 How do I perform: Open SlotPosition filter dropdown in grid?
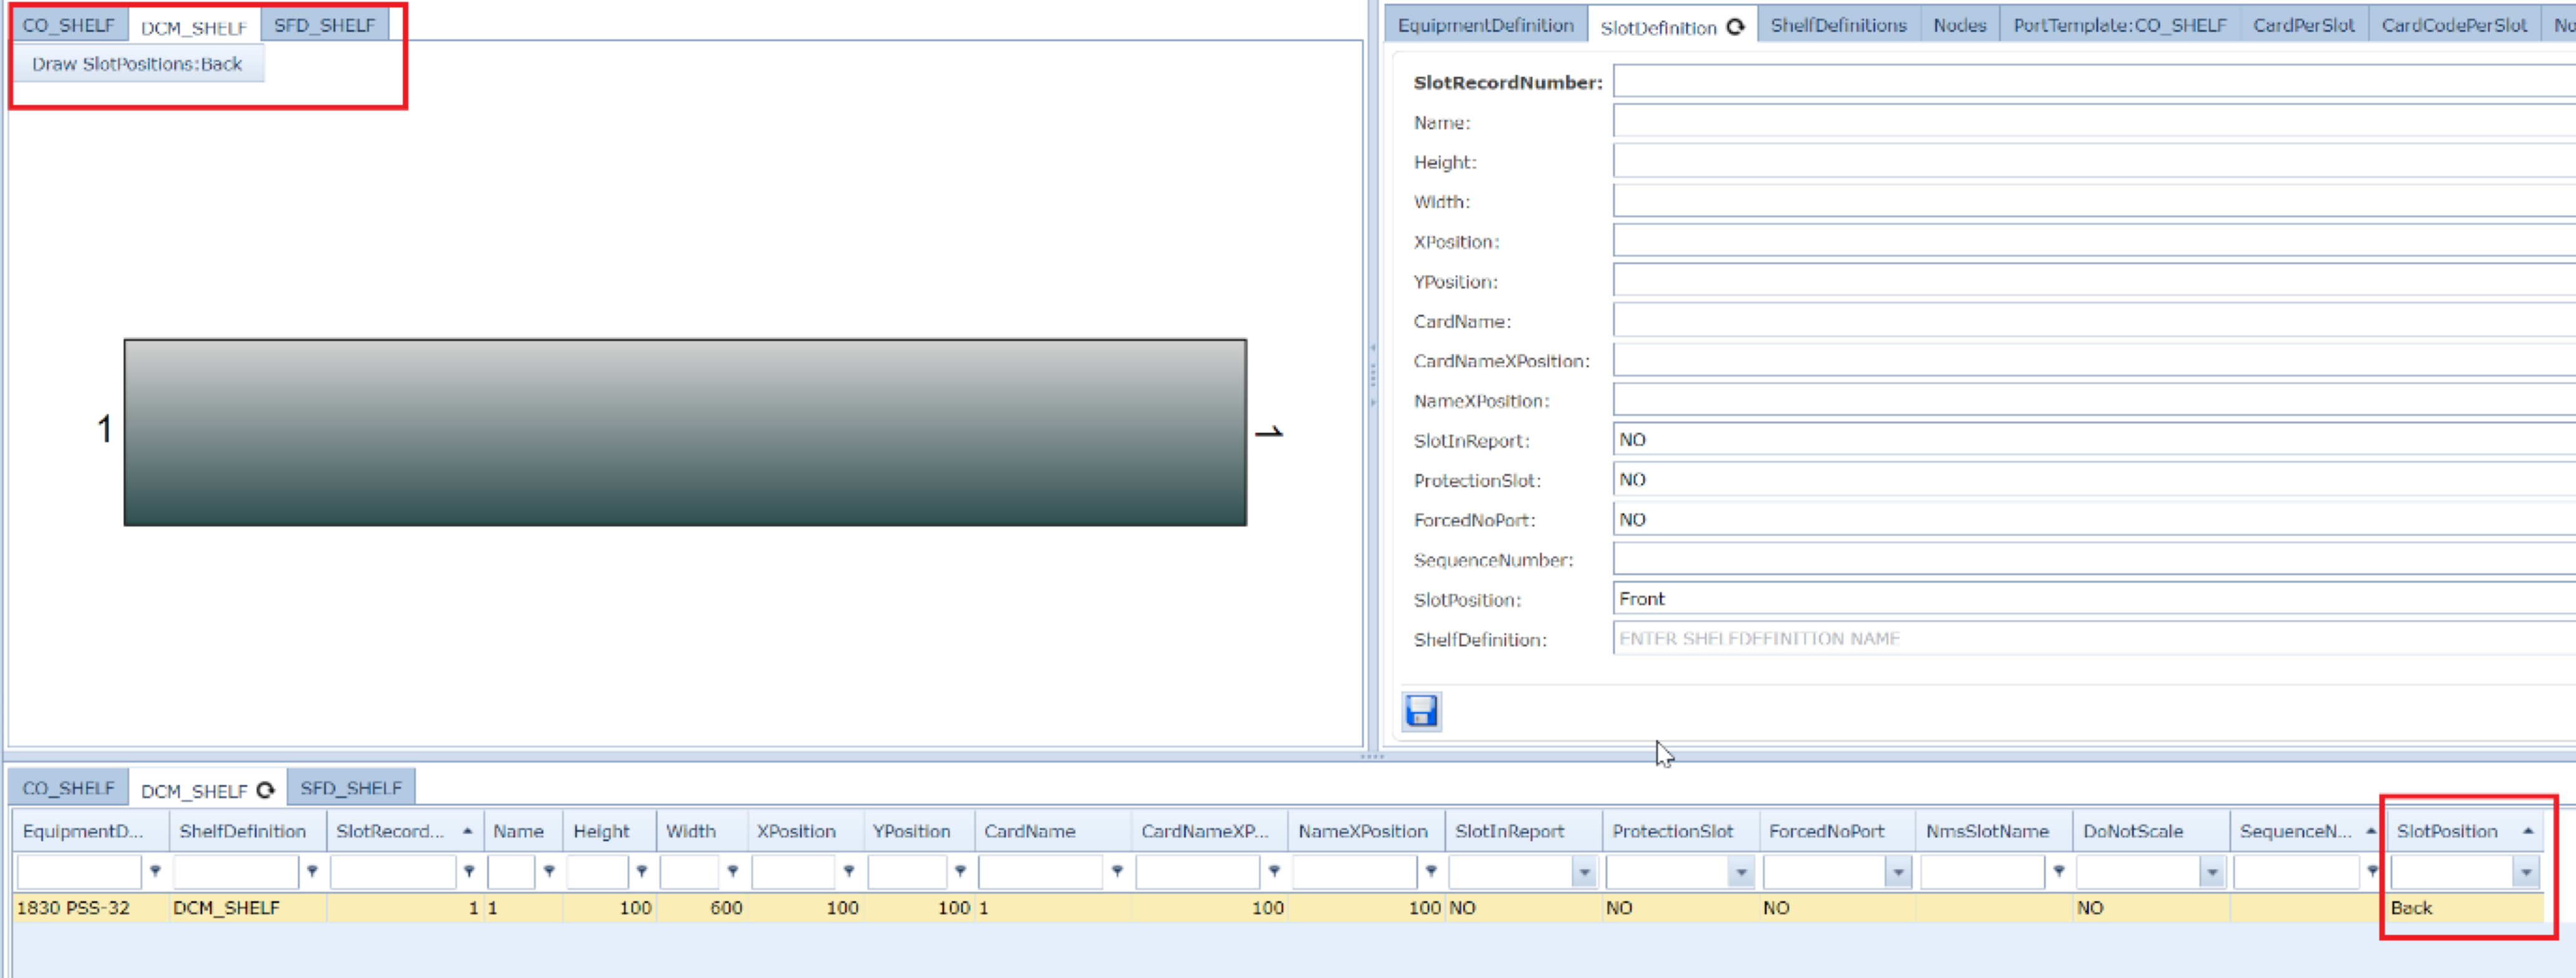coord(2526,872)
